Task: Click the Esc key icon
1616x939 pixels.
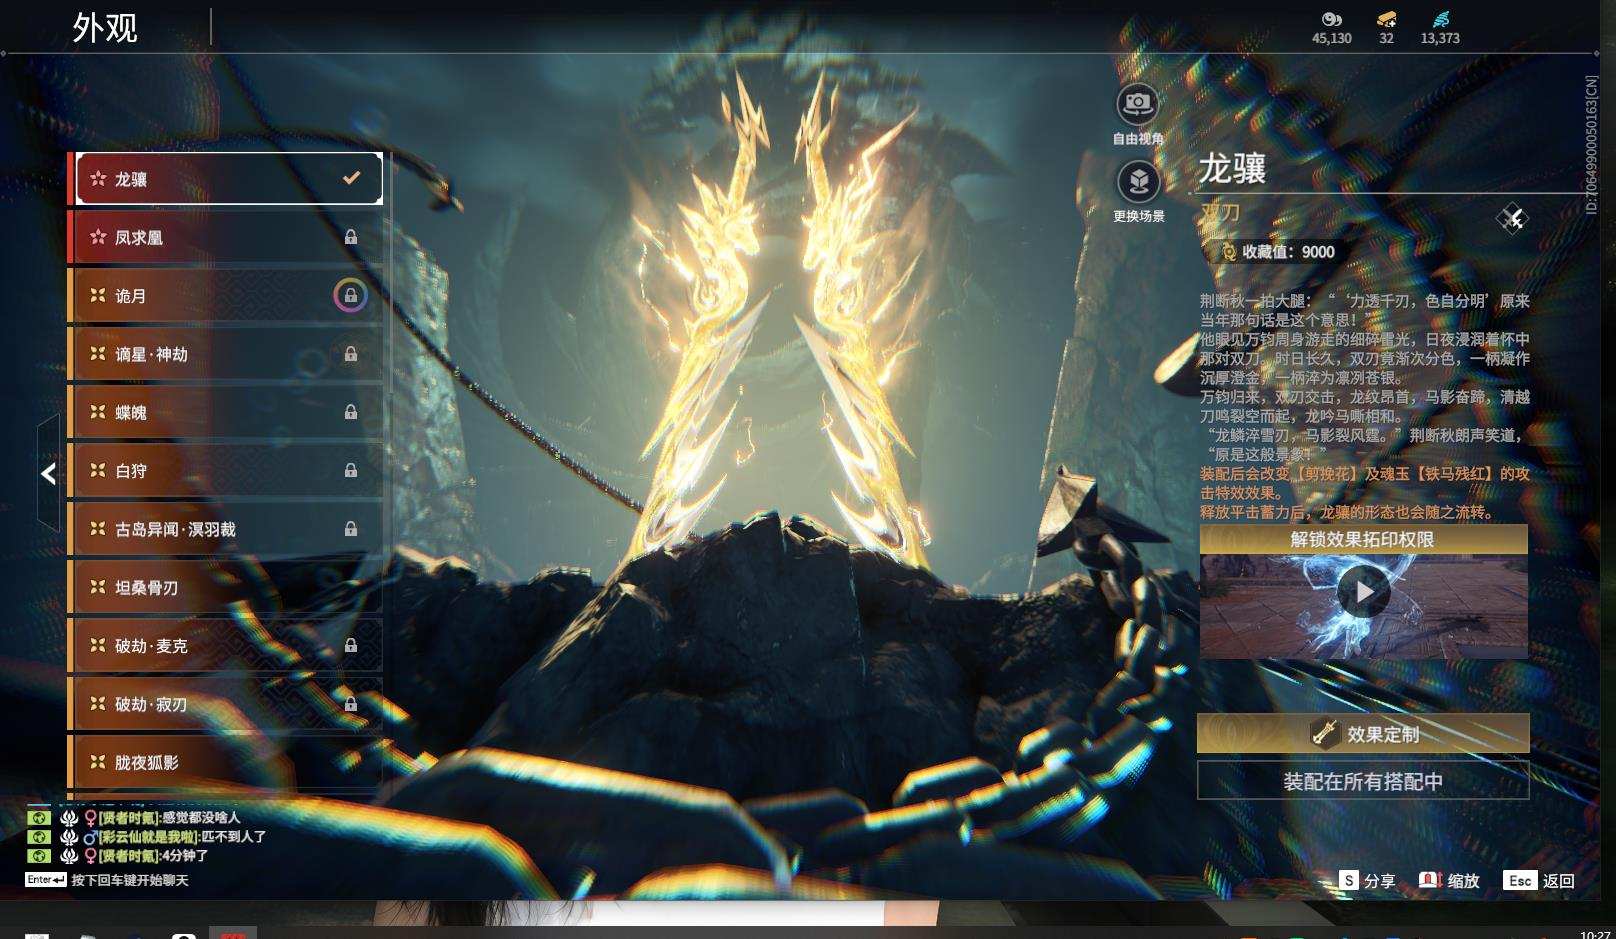Action: 1520,880
